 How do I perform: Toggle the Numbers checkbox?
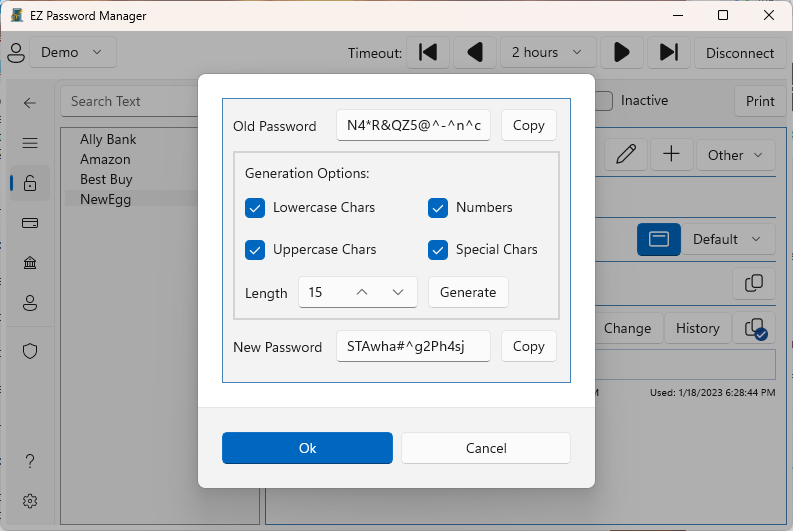coord(437,208)
